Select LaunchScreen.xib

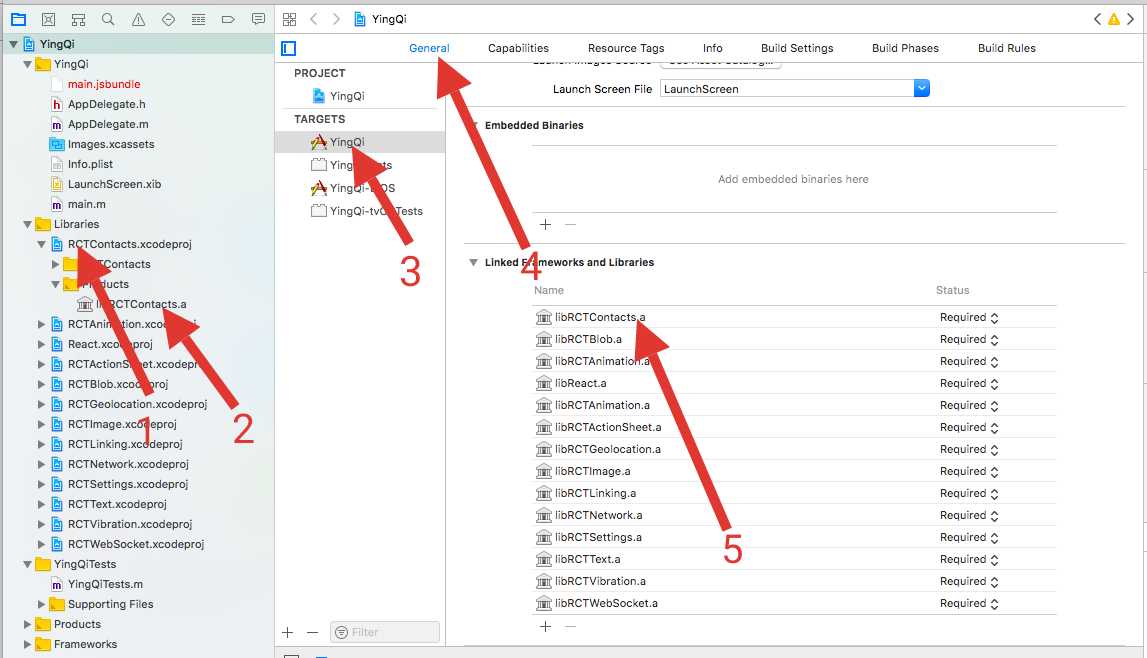[x=114, y=184]
